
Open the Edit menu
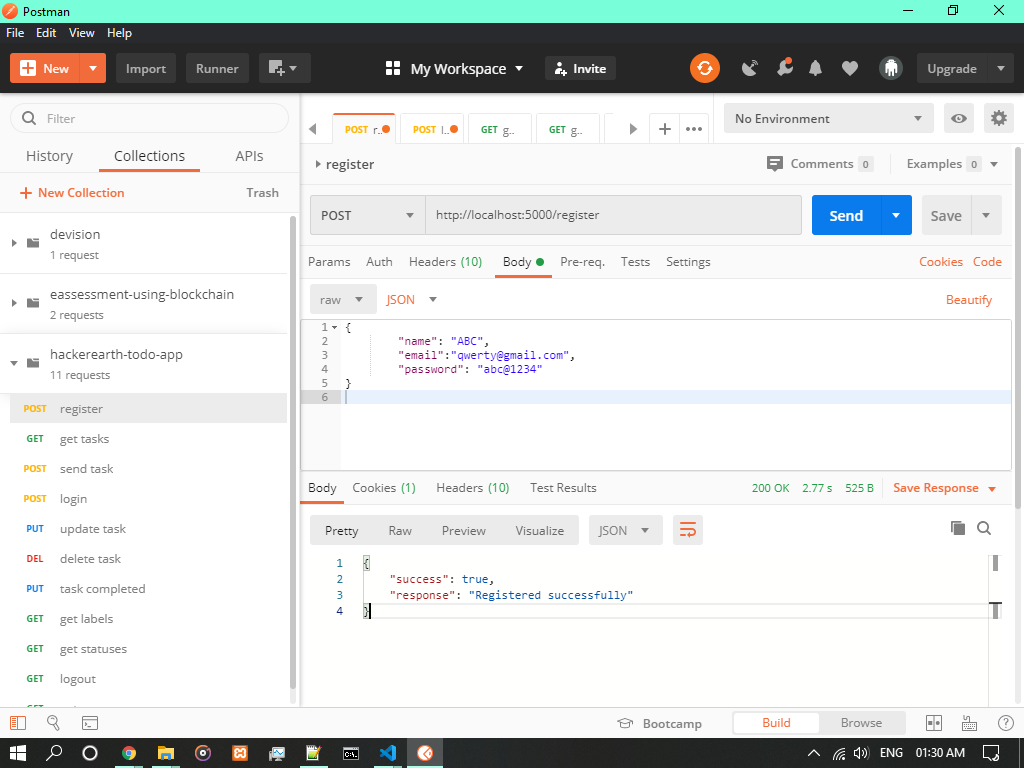(46, 33)
